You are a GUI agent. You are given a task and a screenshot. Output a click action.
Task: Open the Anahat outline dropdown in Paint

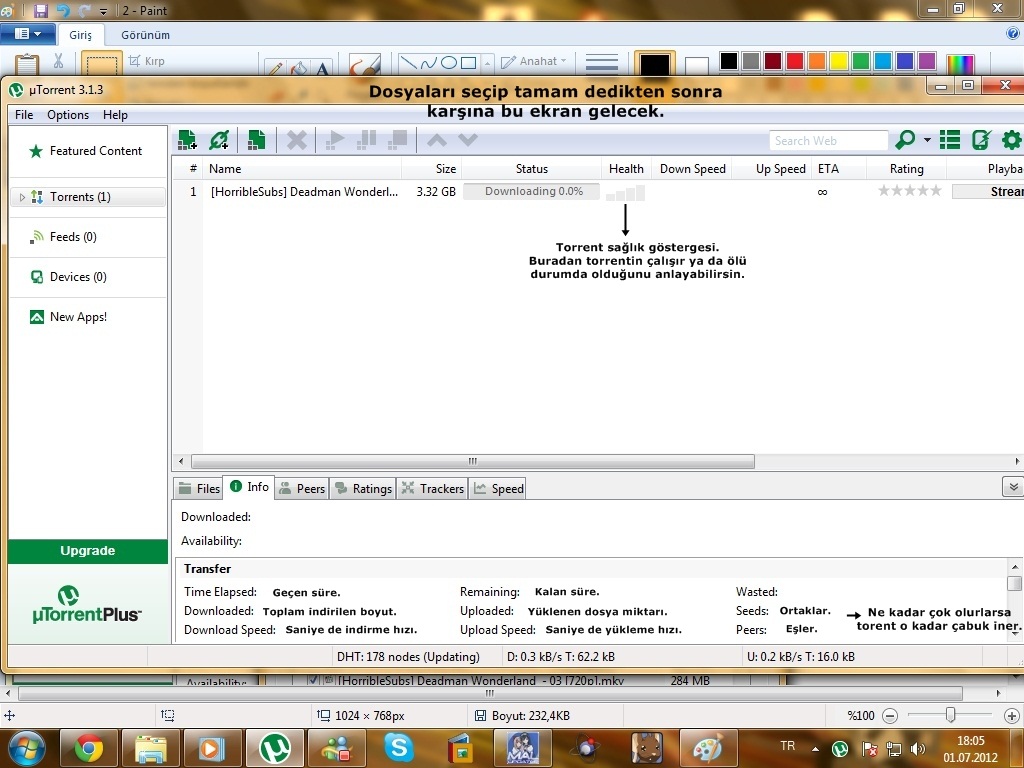(x=533, y=61)
